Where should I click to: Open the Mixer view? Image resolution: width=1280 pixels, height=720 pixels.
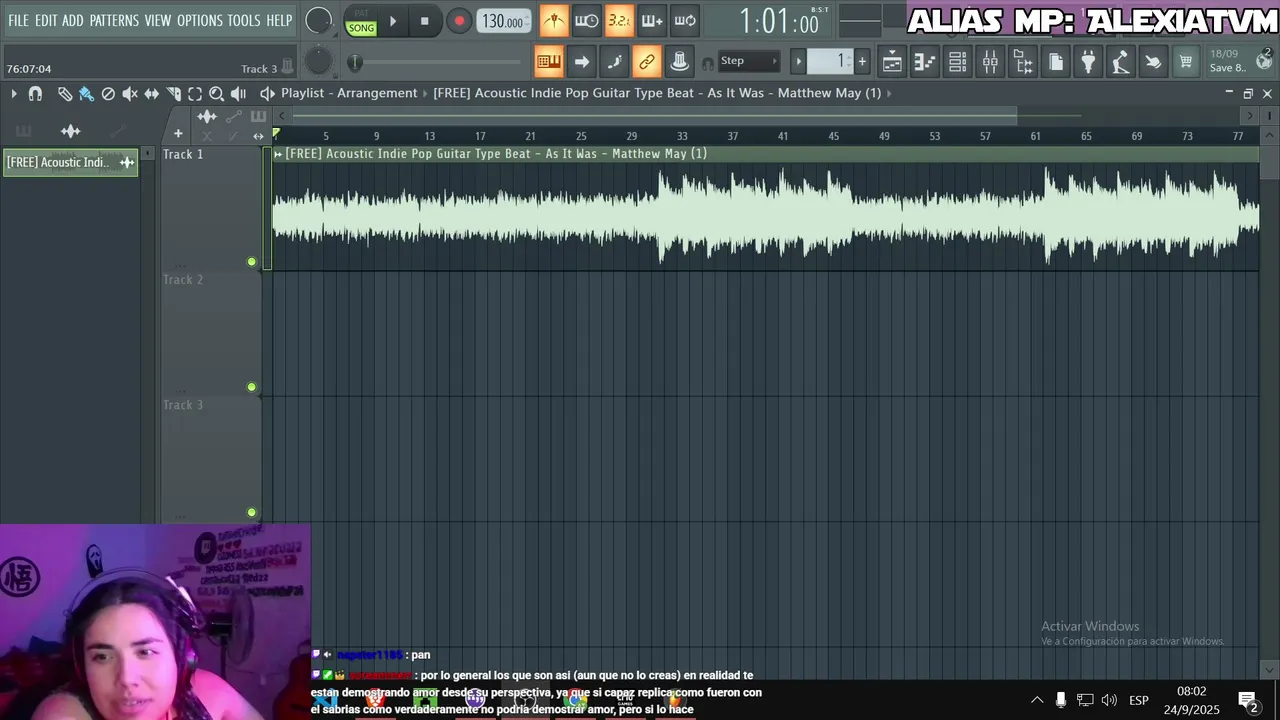click(x=990, y=62)
